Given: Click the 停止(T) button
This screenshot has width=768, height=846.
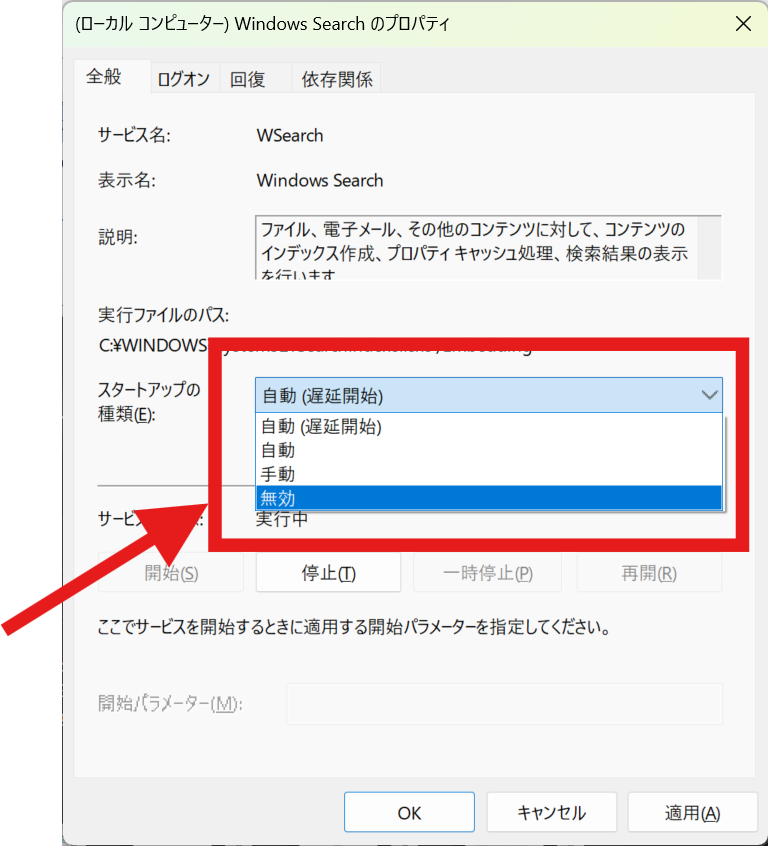Looking at the screenshot, I should coord(328,572).
